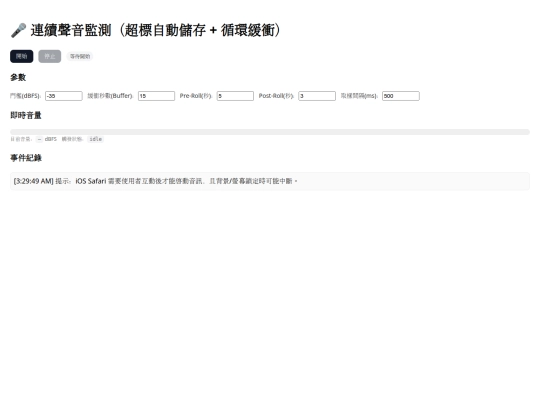Click the iOS Safari hint log entry
Image resolution: width=540 pixels, height=405 pixels.
pyautogui.click(x=270, y=181)
